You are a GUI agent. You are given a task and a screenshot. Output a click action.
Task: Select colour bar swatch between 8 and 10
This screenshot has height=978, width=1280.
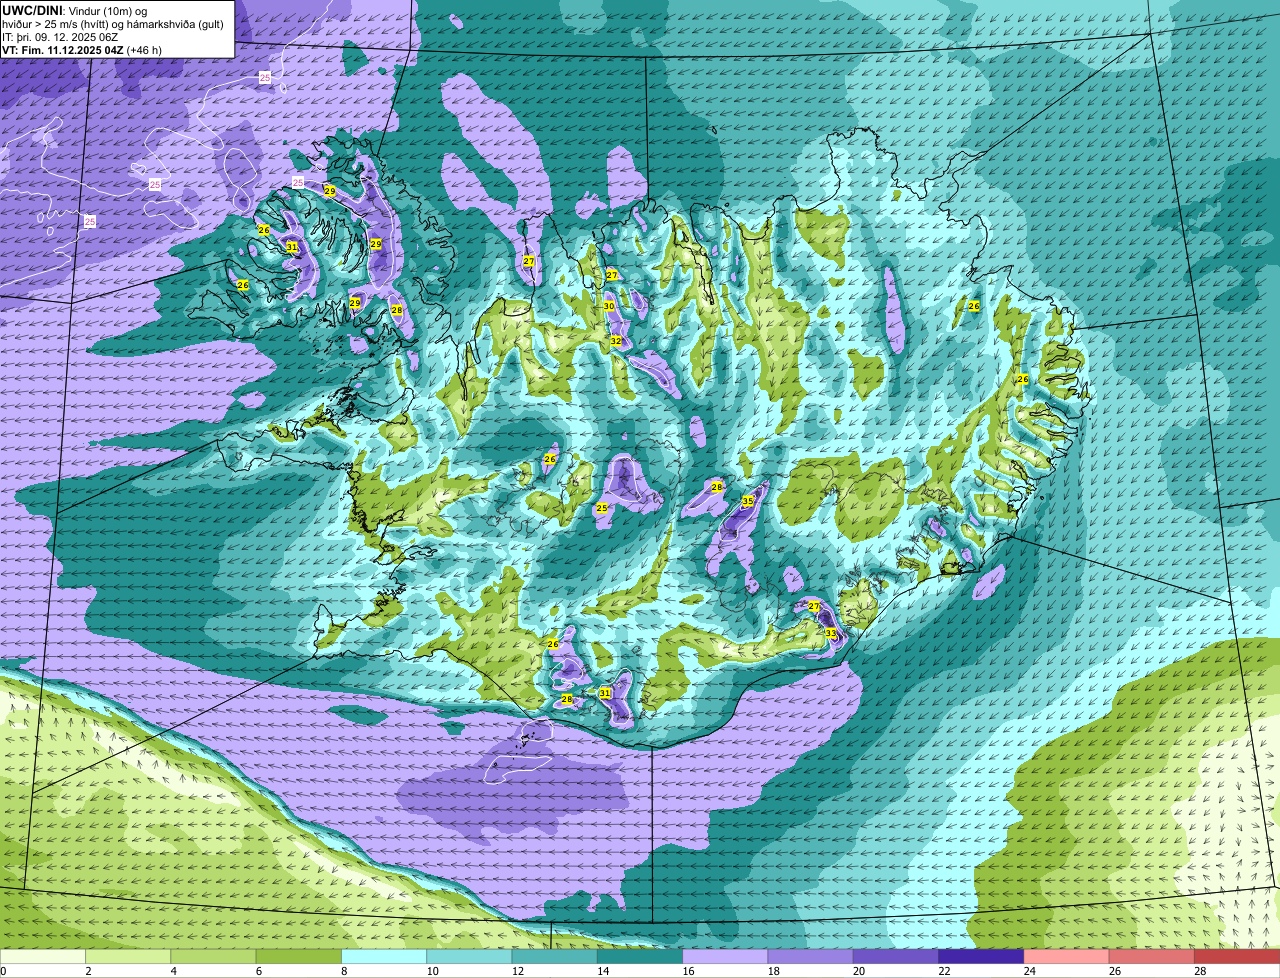point(384,956)
